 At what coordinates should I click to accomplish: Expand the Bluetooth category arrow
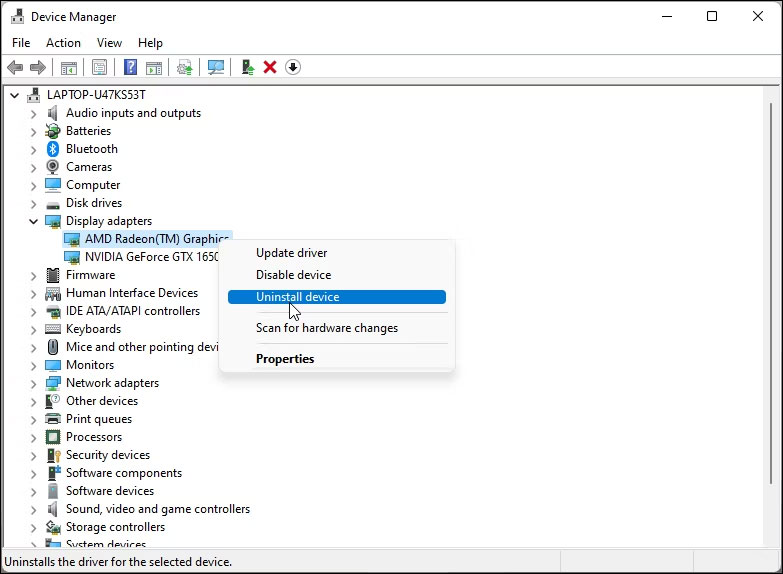(33, 150)
